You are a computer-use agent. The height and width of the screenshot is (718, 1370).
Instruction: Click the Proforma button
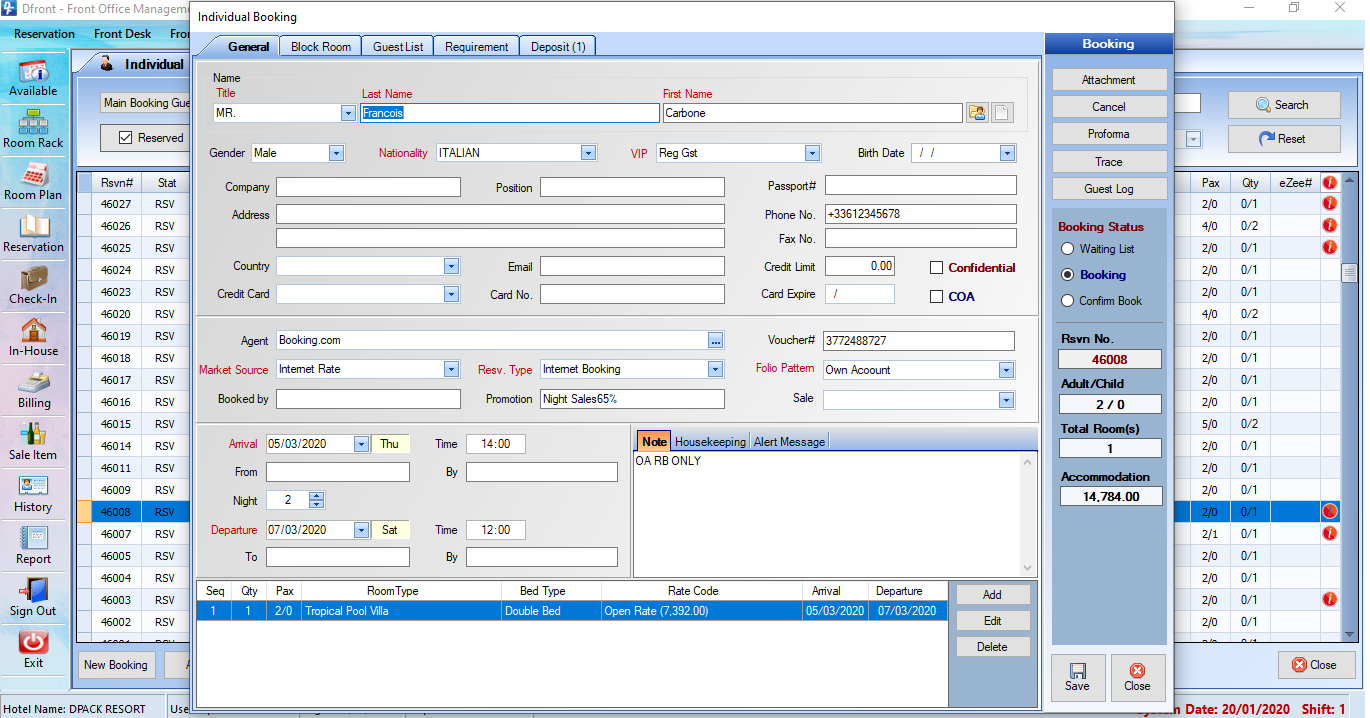pos(1108,134)
